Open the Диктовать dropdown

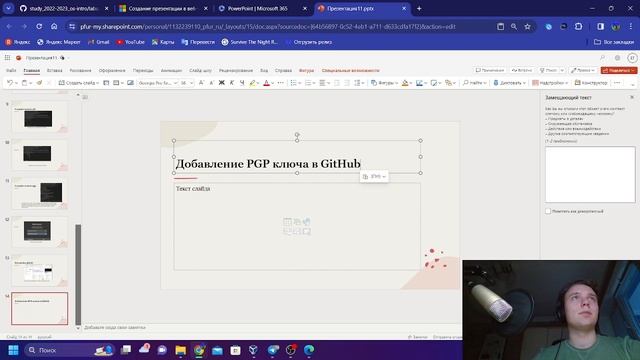tap(509, 83)
